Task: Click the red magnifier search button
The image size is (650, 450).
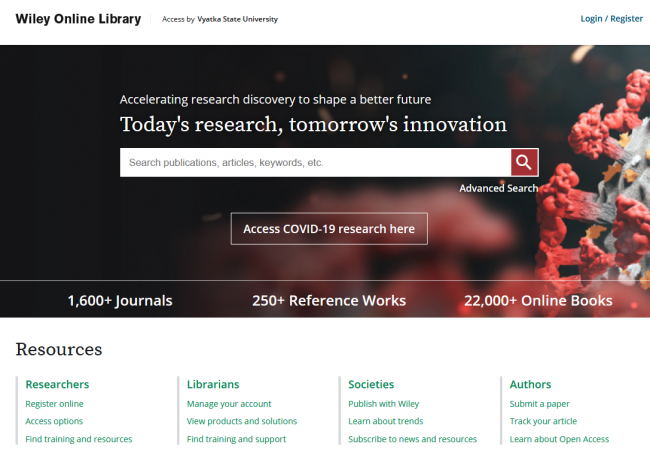Action: pyautogui.click(x=524, y=162)
